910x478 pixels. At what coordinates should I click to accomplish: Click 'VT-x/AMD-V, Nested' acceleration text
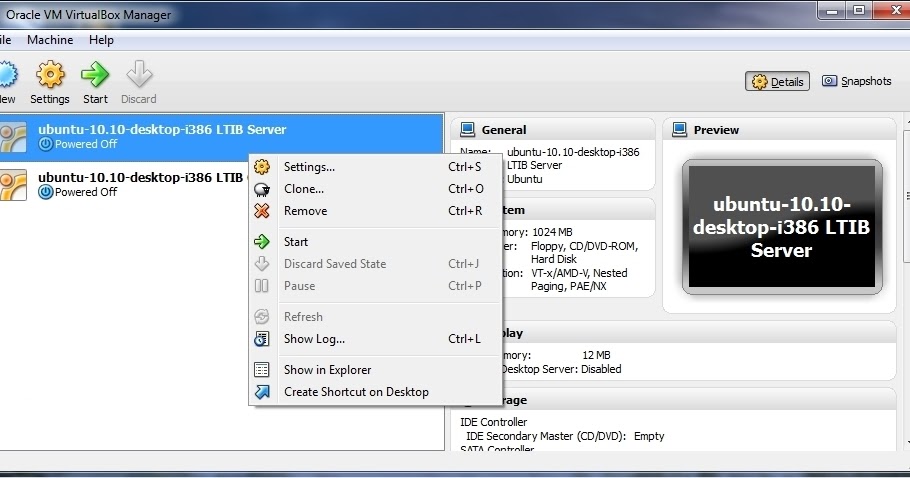[x=579, y=273]
